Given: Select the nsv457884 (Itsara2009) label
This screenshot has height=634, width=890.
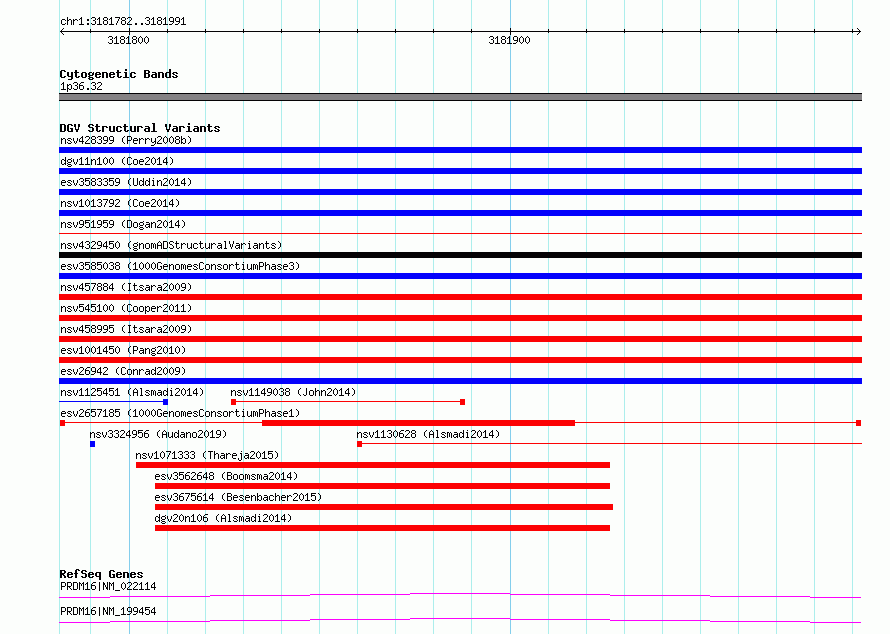Looking at the screenshot, I should click(126, 287).
